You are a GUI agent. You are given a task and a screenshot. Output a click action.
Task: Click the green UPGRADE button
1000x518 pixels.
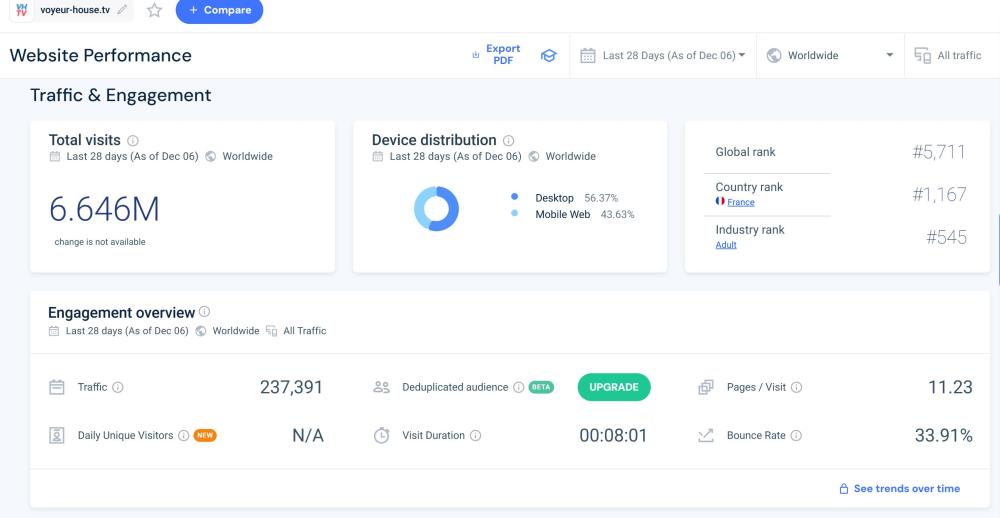tap(613, 387)
